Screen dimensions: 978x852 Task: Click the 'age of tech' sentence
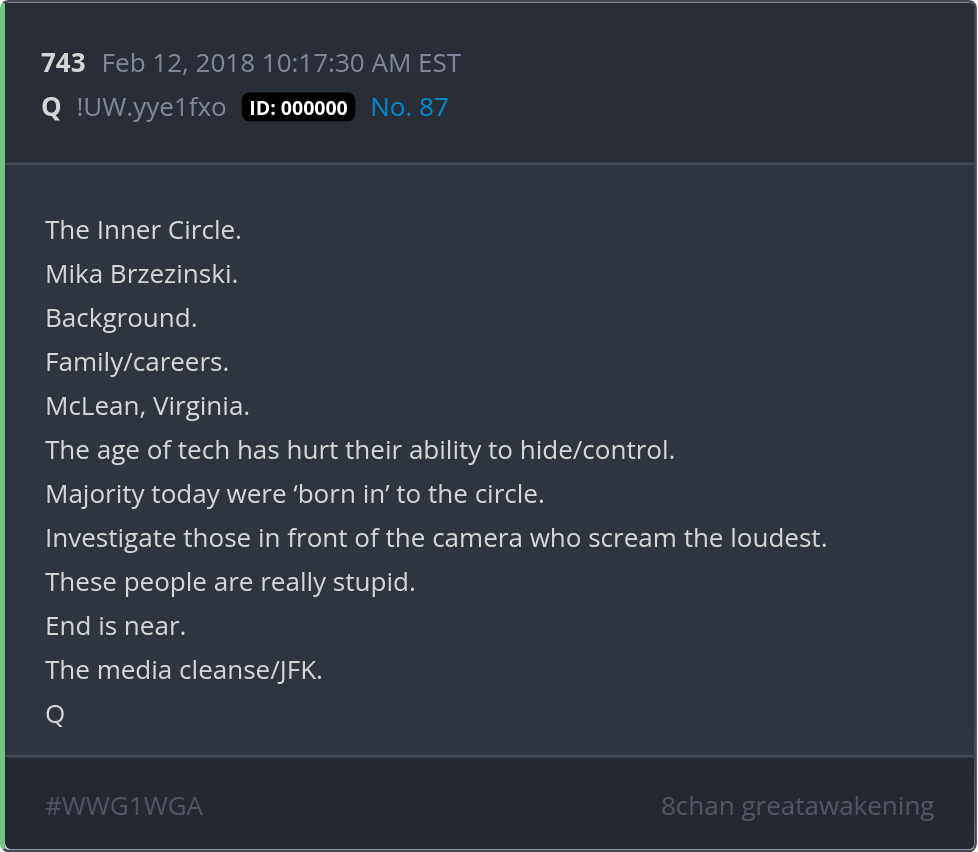click(x=360, y=450)
